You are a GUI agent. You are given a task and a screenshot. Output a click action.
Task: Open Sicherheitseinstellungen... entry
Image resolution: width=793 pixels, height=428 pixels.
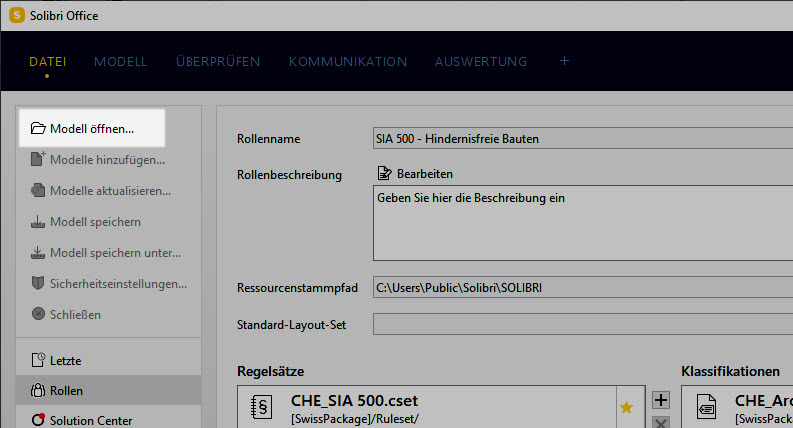point(118,284)
